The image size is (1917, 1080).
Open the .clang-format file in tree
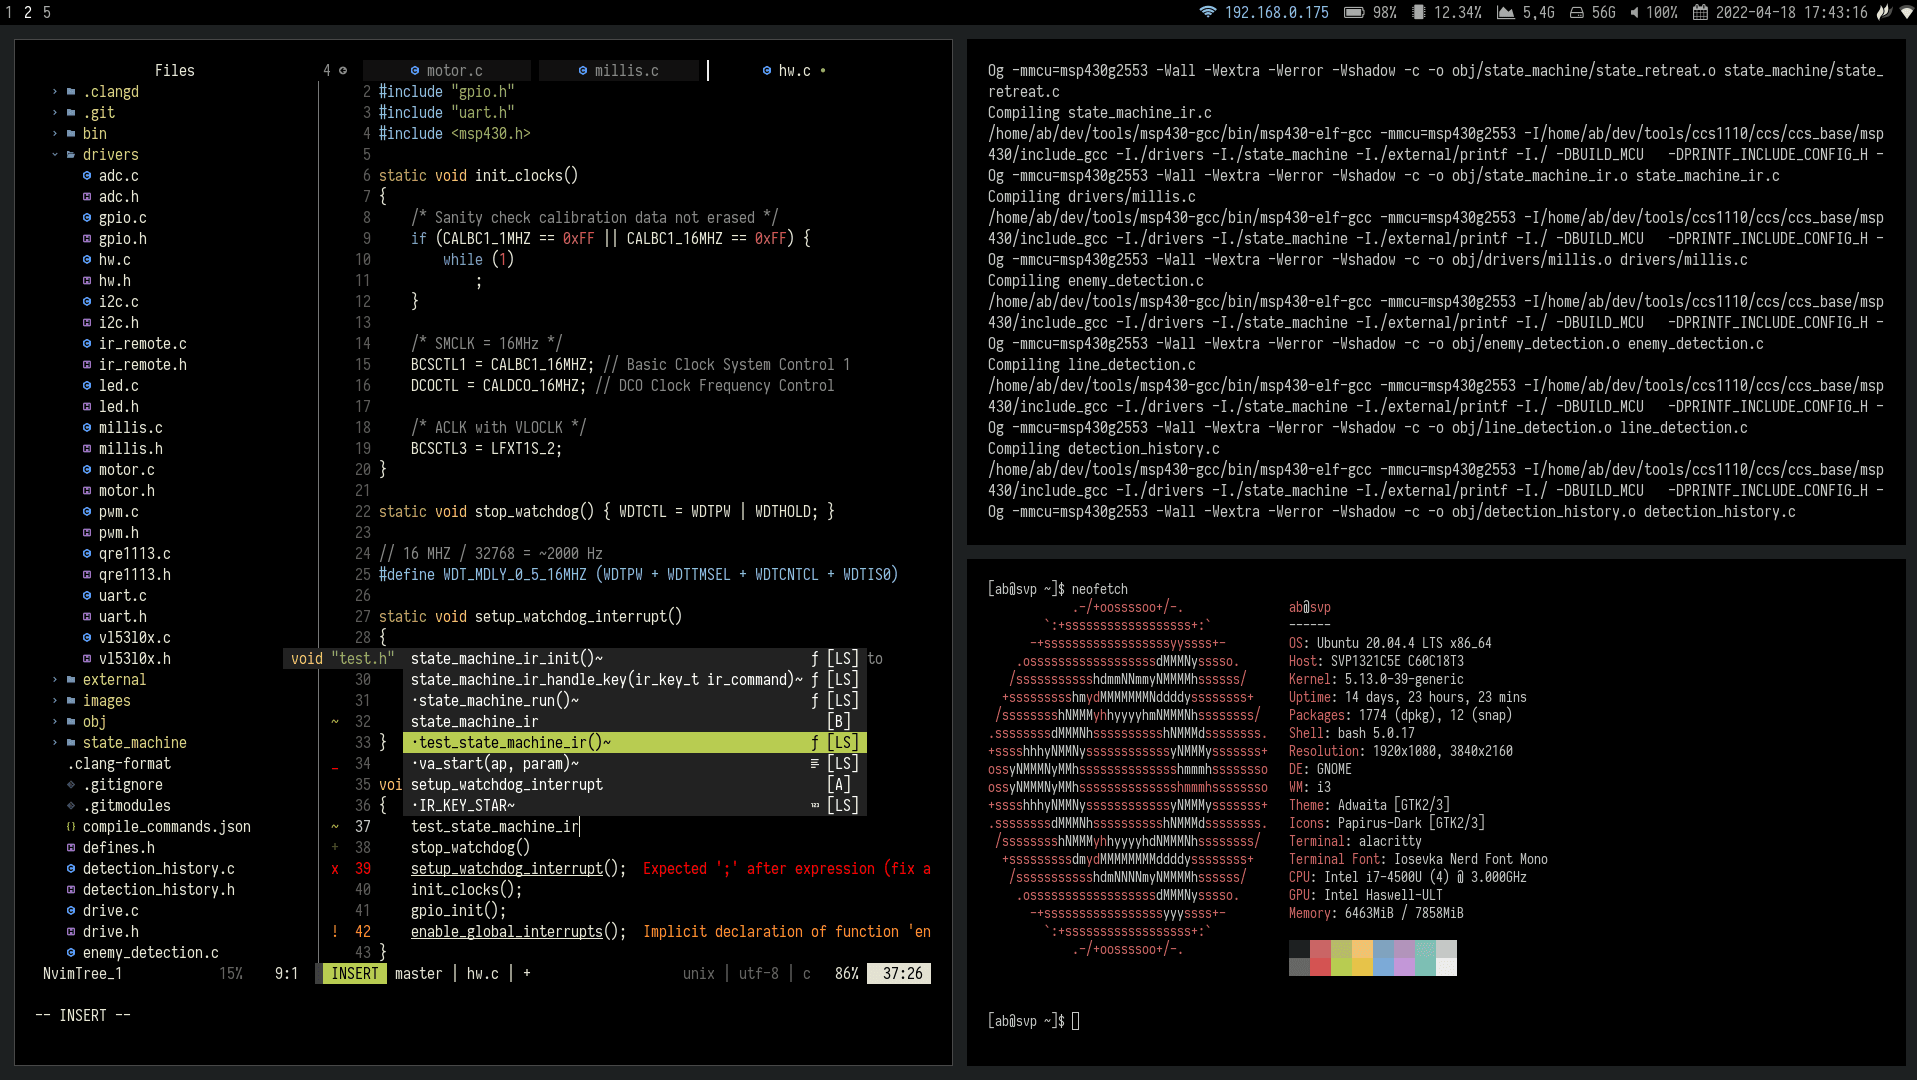(x=118, y=763)
